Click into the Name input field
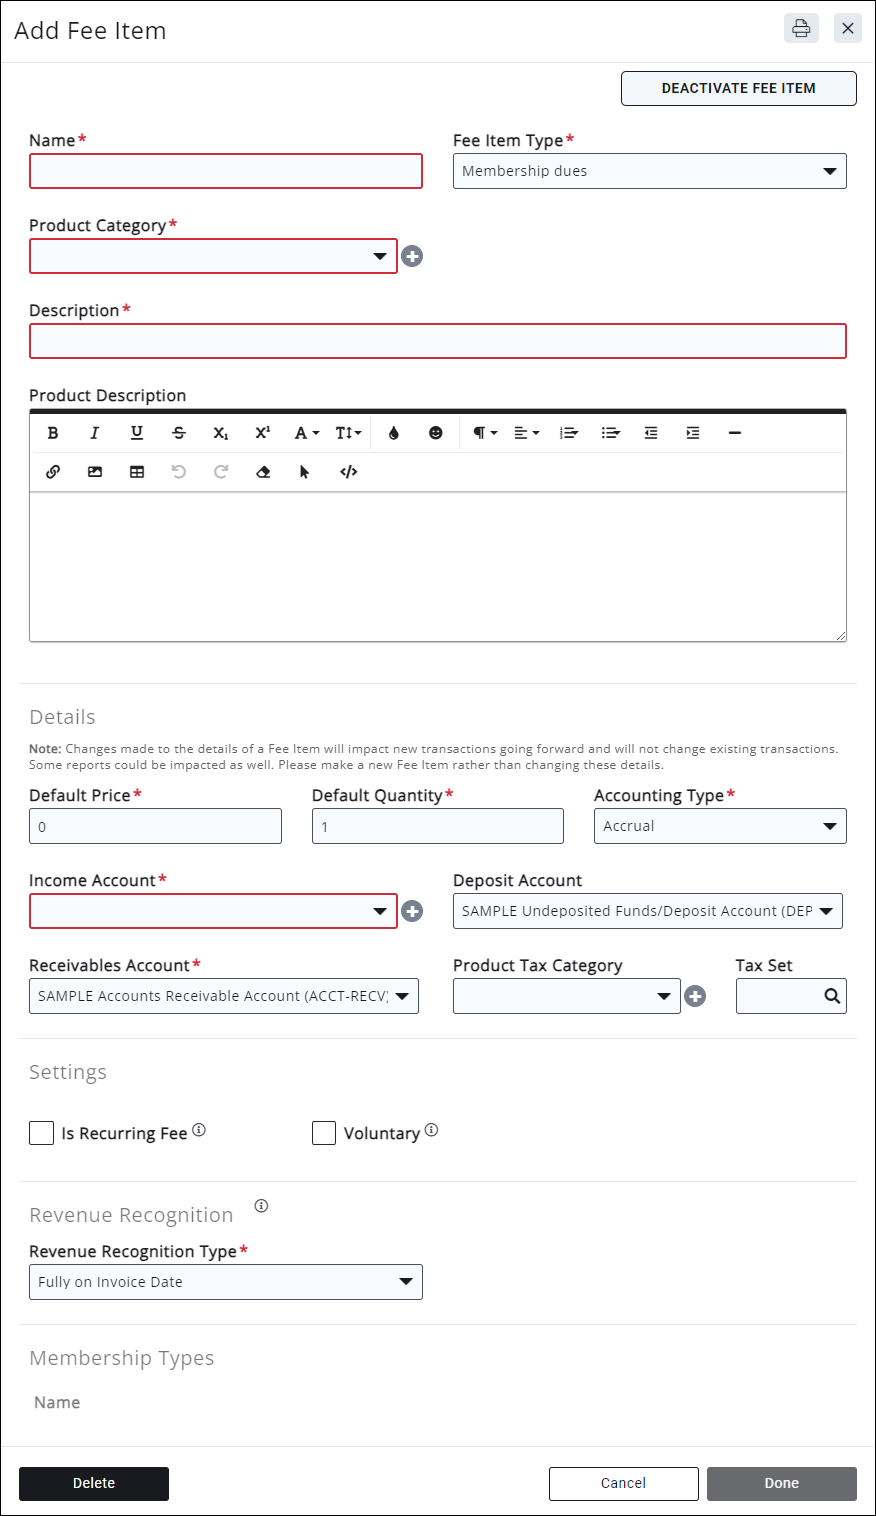This screenshot has width=876, height=1516. point(226,171)
